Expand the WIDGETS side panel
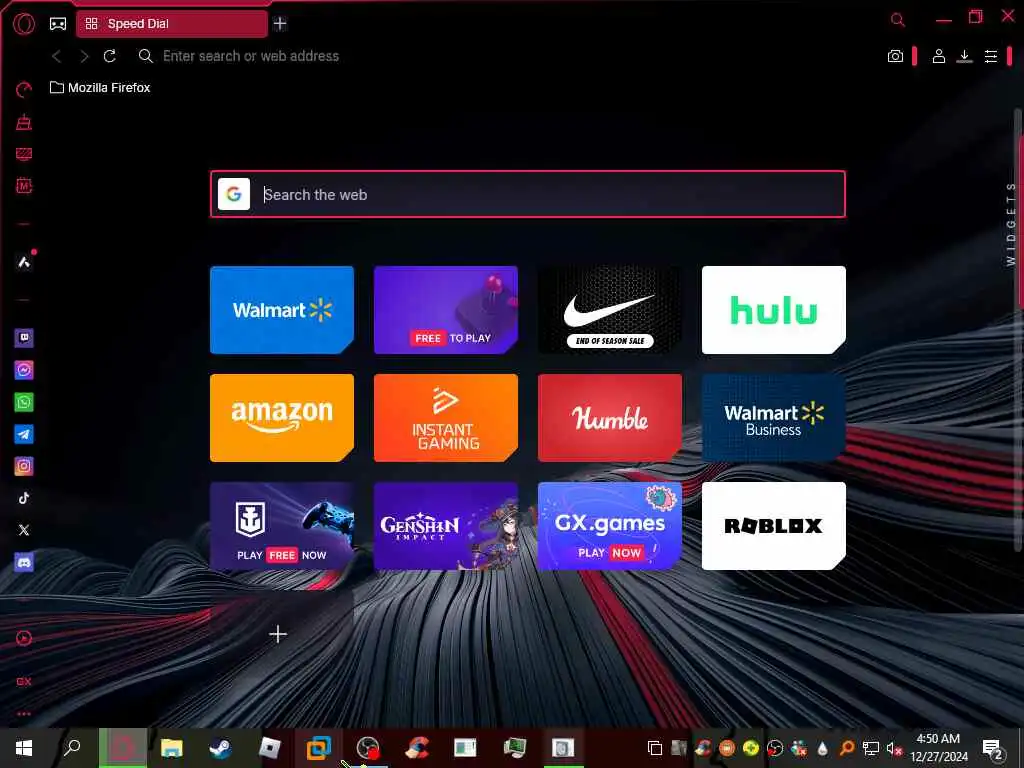 (x=1011, y=224)
